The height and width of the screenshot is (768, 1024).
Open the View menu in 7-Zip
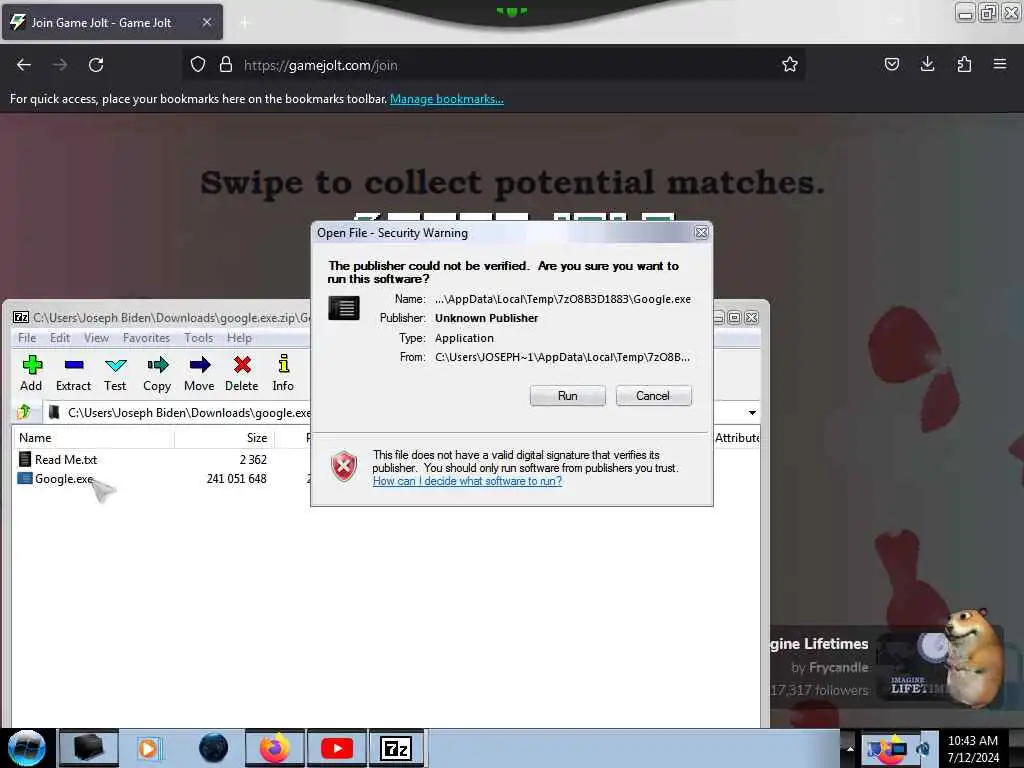point(96,338)
